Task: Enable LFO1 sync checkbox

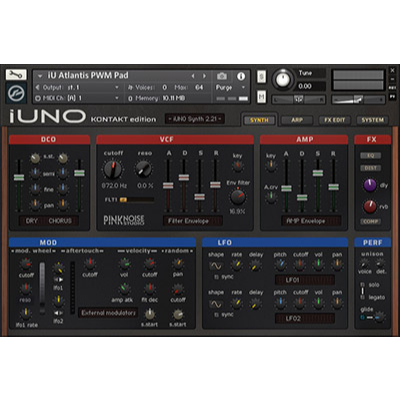Action: click(x=216, y=277)
